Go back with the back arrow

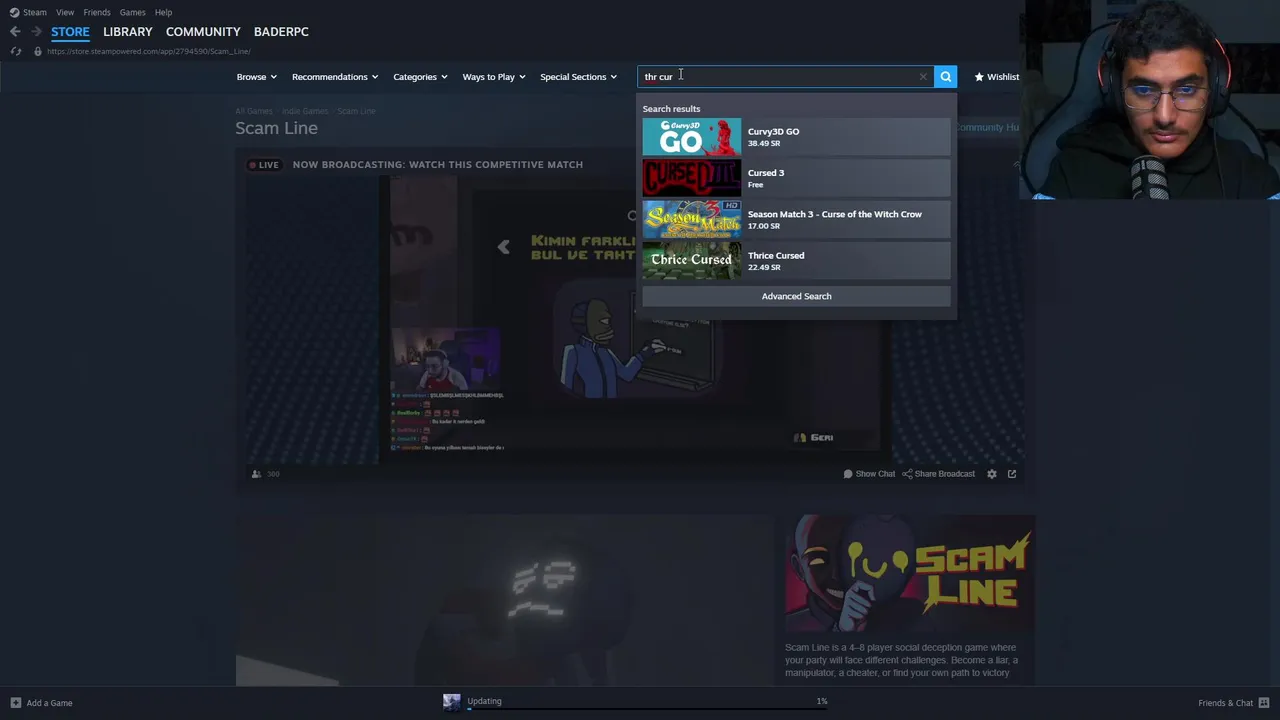pos(15,32)
